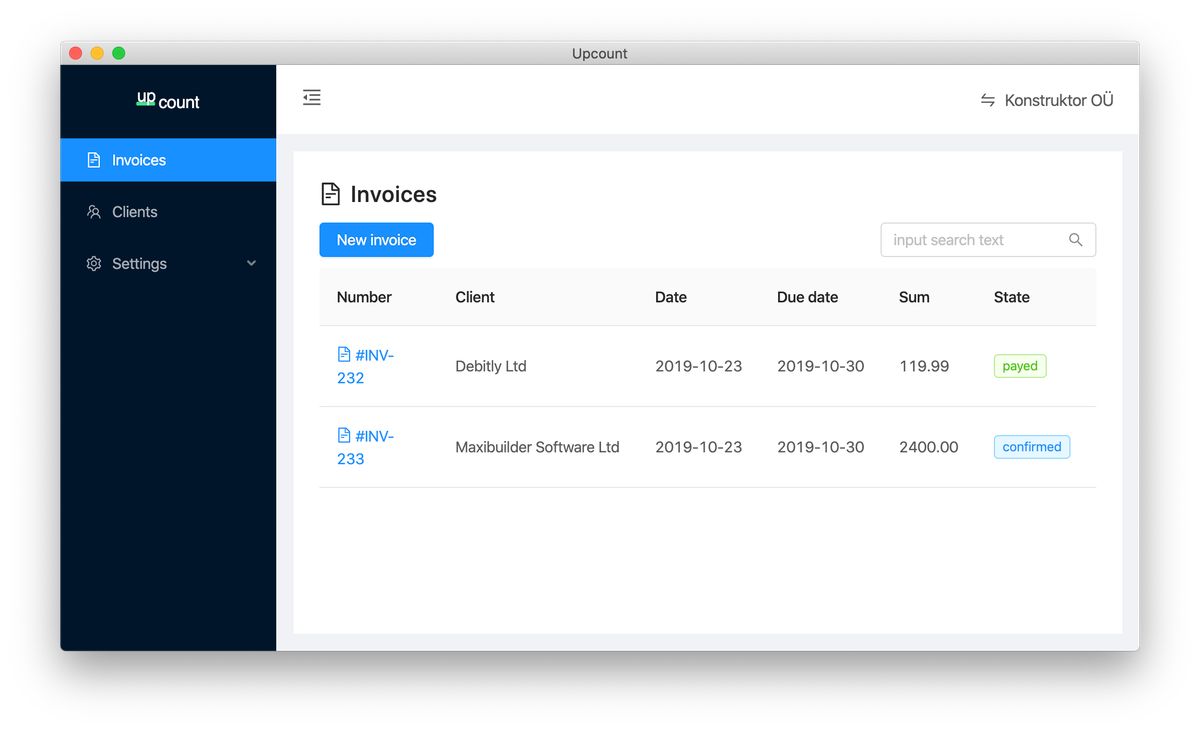
Task: Open invoice #INV-233 link
Action: click(x=365, y=447)
